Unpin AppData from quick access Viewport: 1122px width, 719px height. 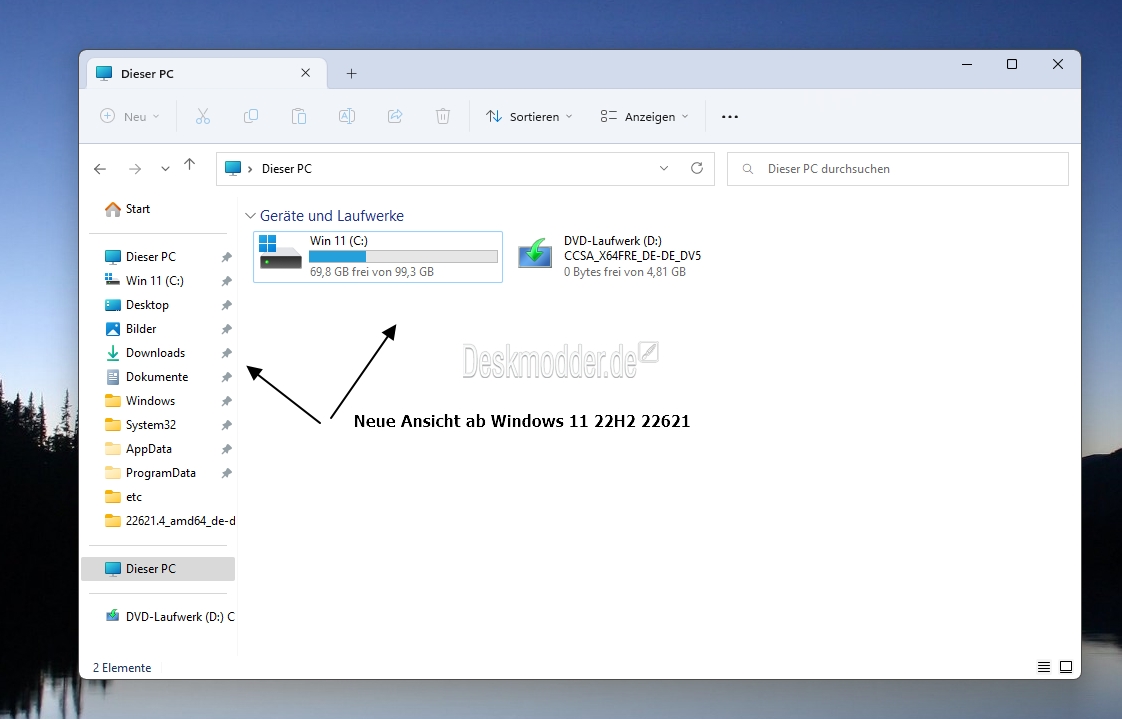click(x=227, y=449)
